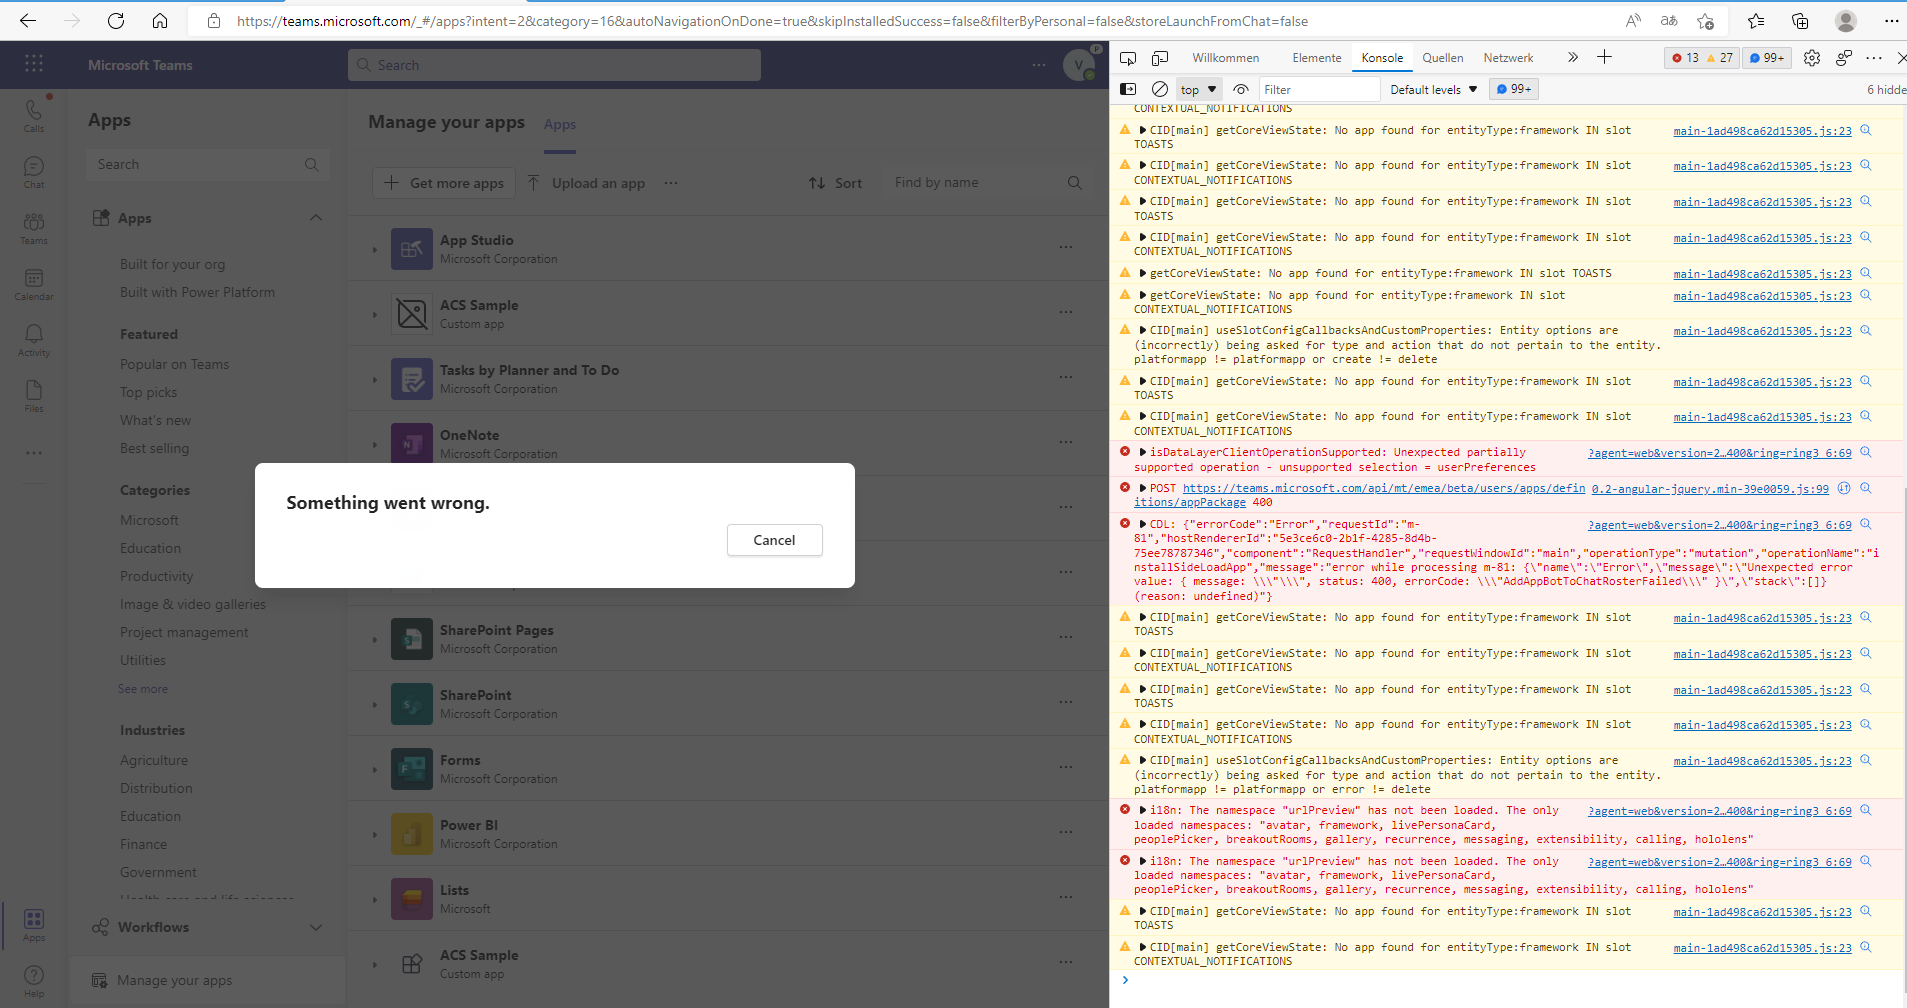Open the Calendar from the Teams sidebar
Screen dimensions: 1907x1008
tap(34, 282)
